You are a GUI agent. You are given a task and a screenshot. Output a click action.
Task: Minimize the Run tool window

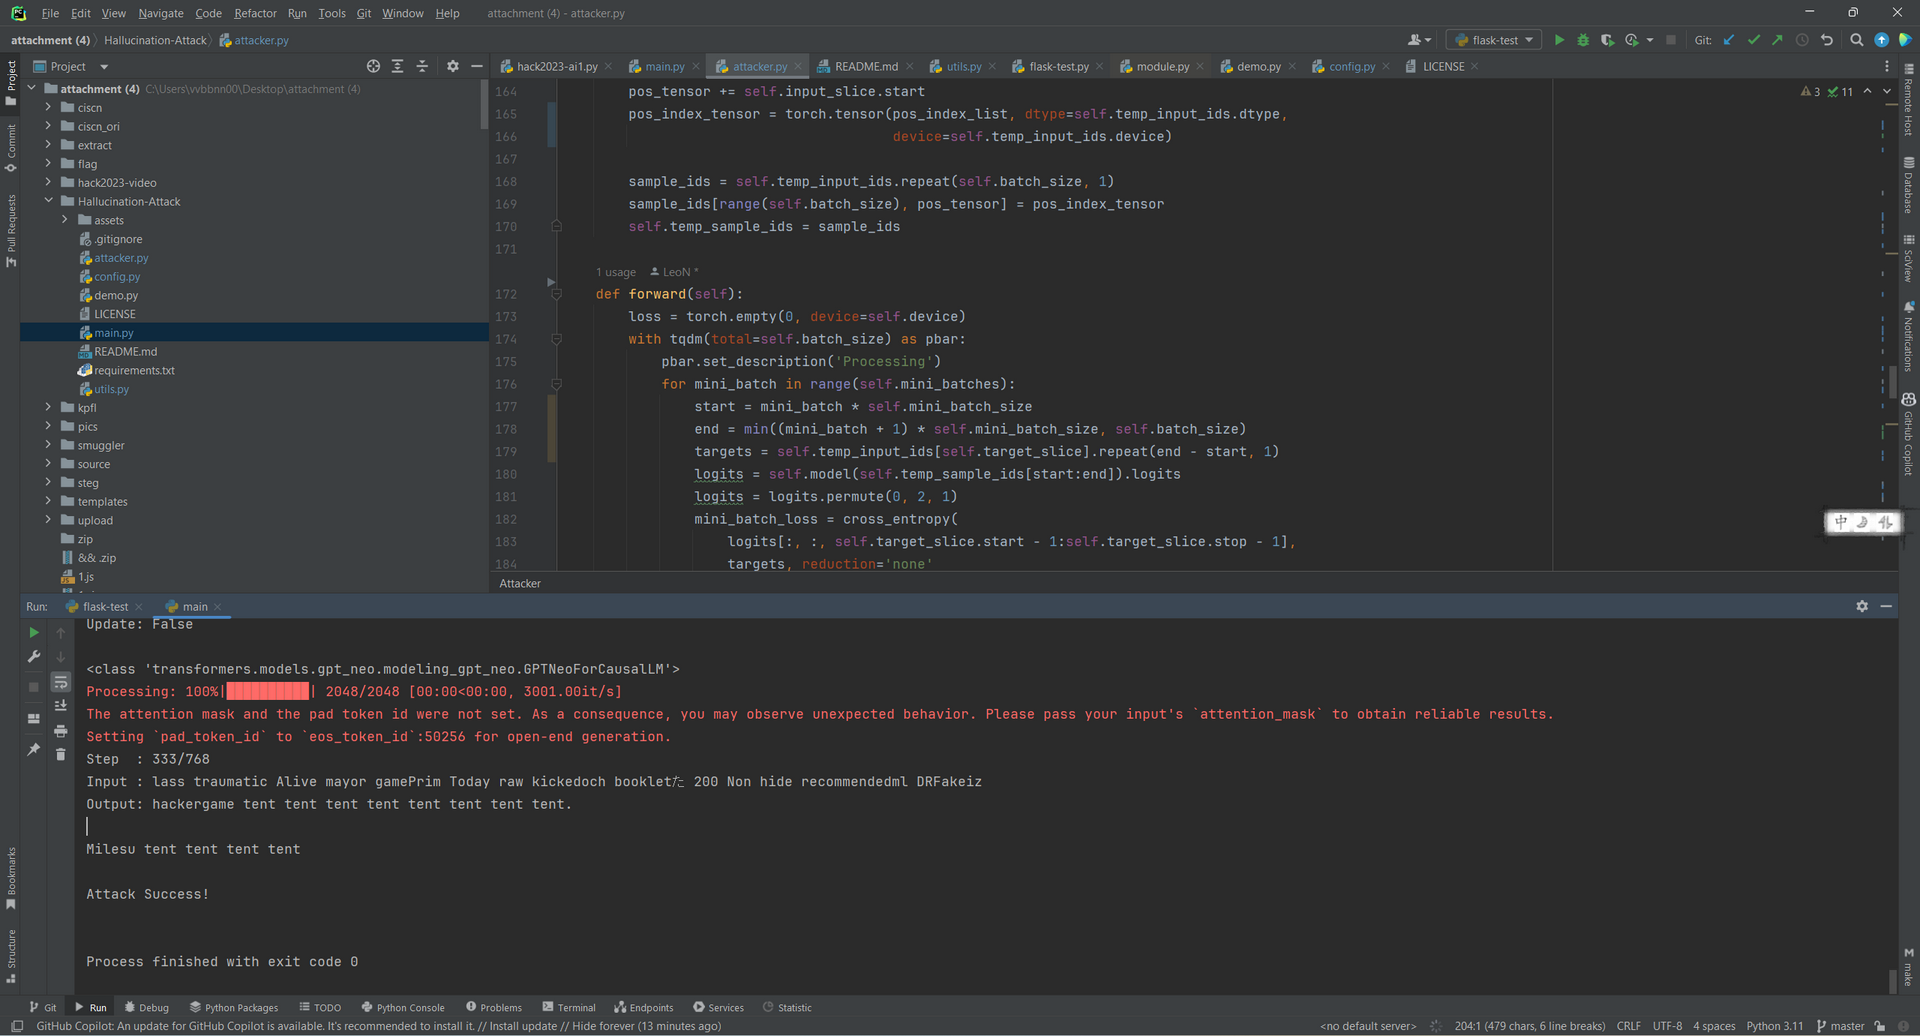click(x=1886, y=606)
